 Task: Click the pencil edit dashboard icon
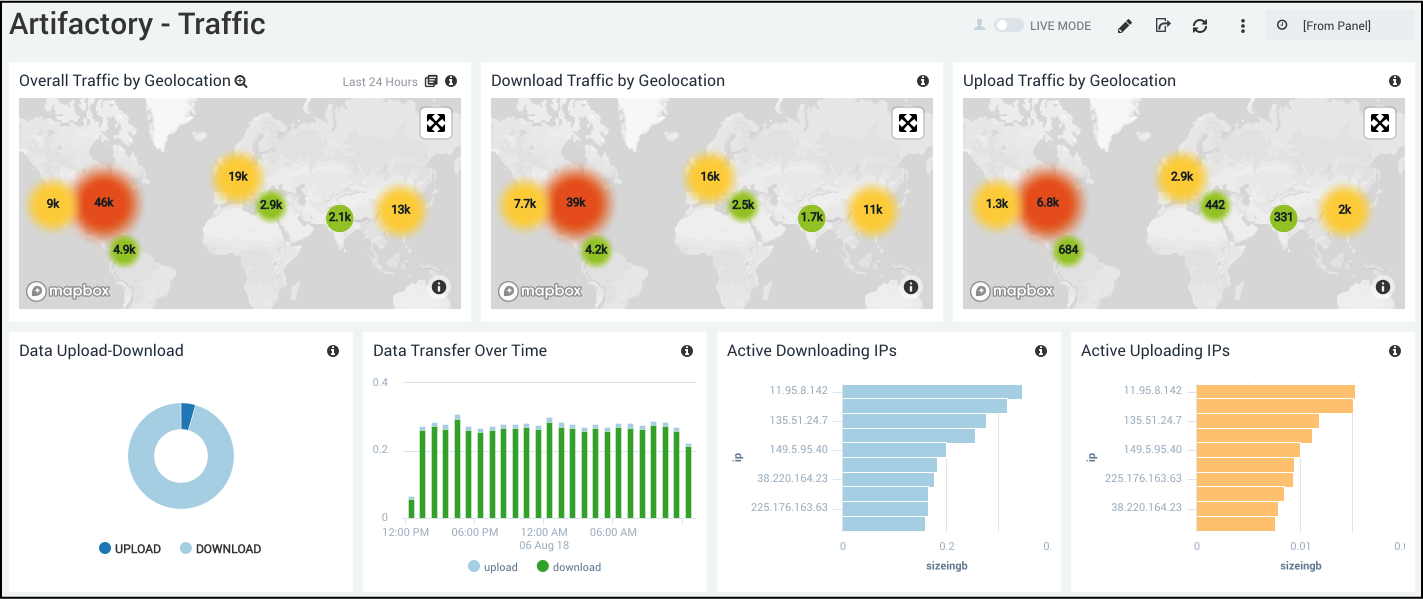1124,26
